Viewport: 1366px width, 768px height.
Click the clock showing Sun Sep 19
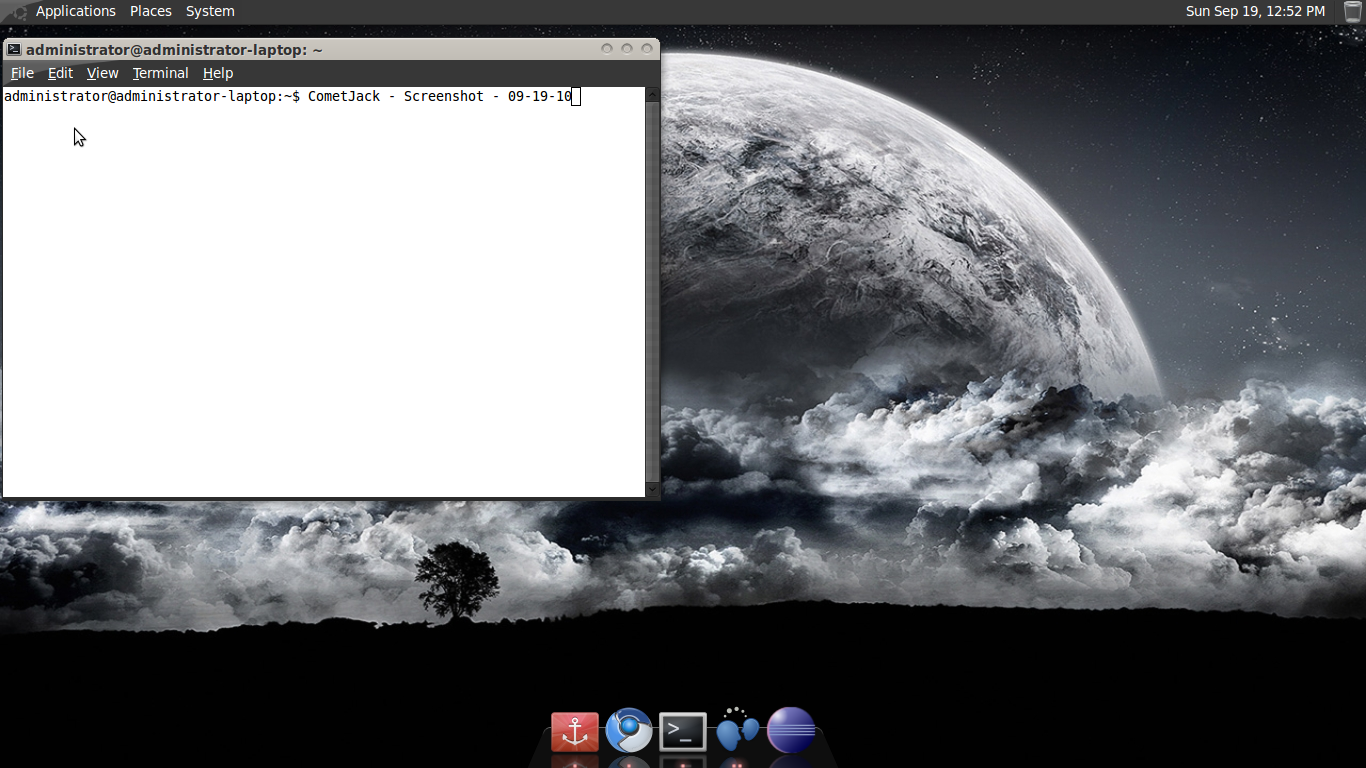[1255, 11]
